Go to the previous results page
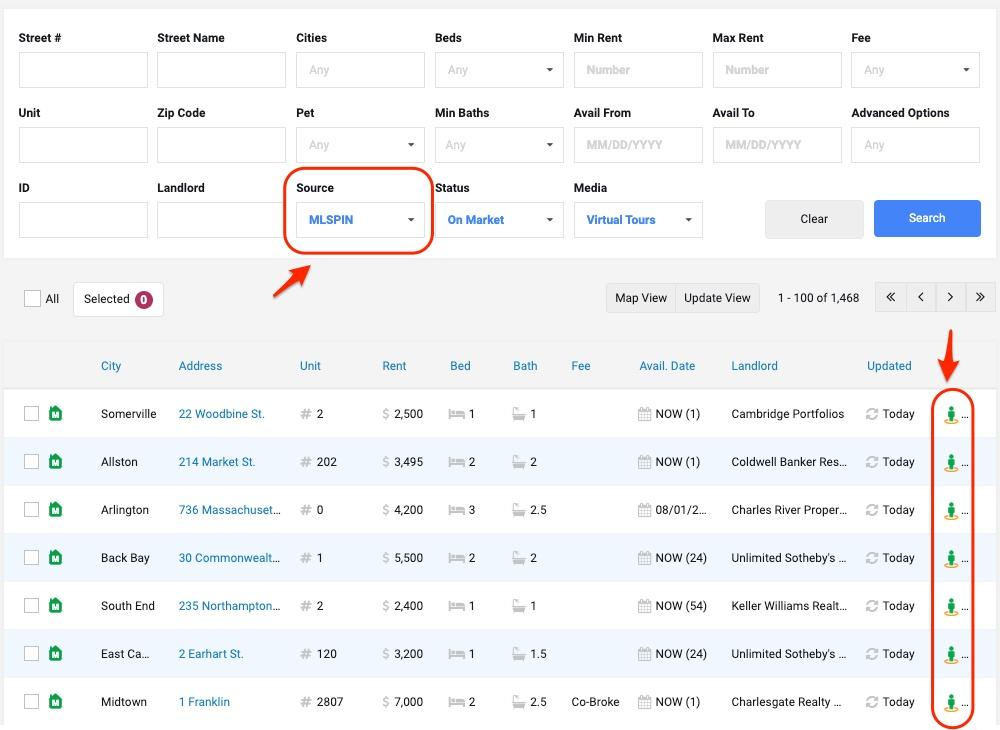This screenshot has width=1000, height=730. [x=920, y=298]
